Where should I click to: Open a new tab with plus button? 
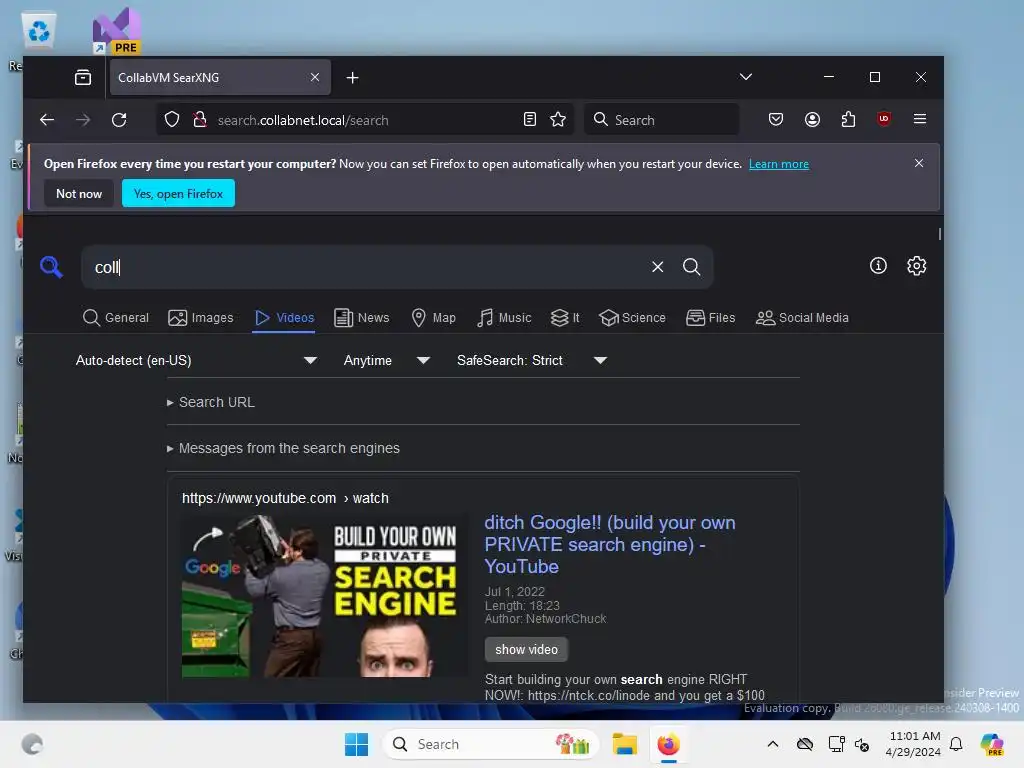(x=353, y=78)
